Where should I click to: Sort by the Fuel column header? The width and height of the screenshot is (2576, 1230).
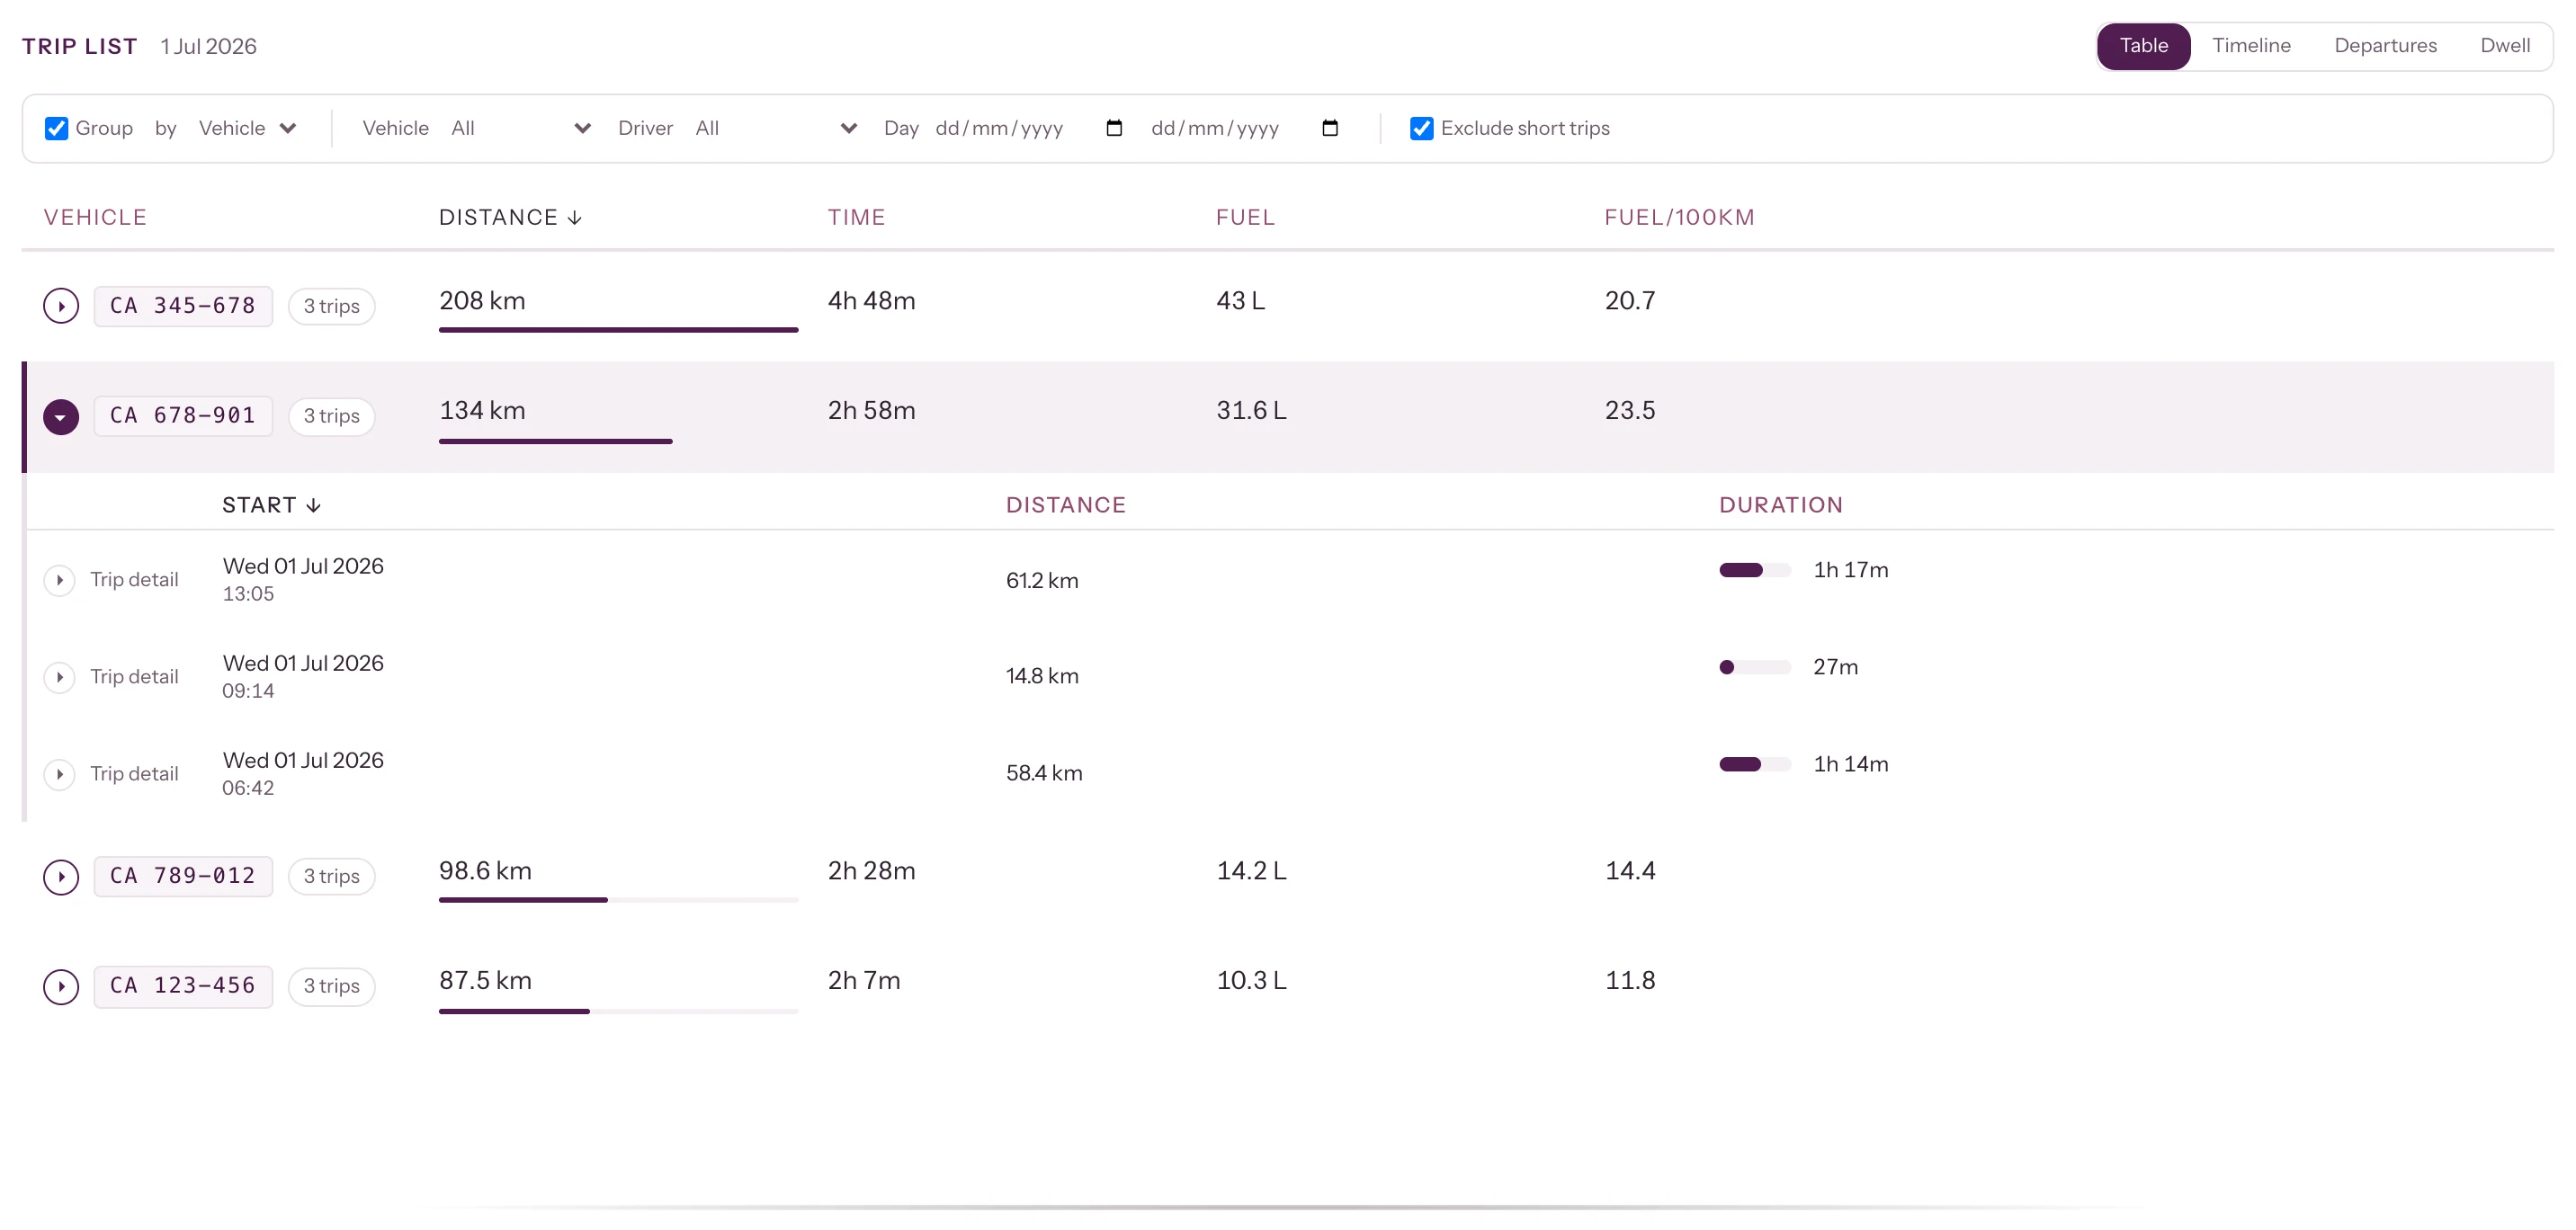coord(1245,217)
